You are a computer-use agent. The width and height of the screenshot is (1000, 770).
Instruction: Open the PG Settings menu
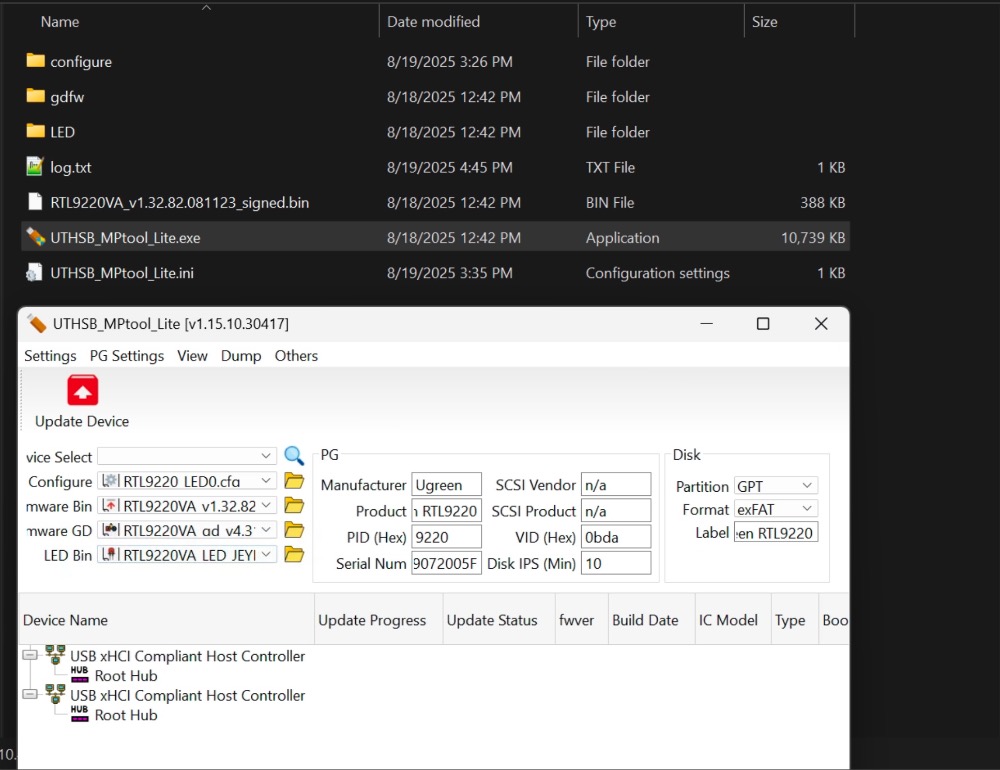coord(127,355)
